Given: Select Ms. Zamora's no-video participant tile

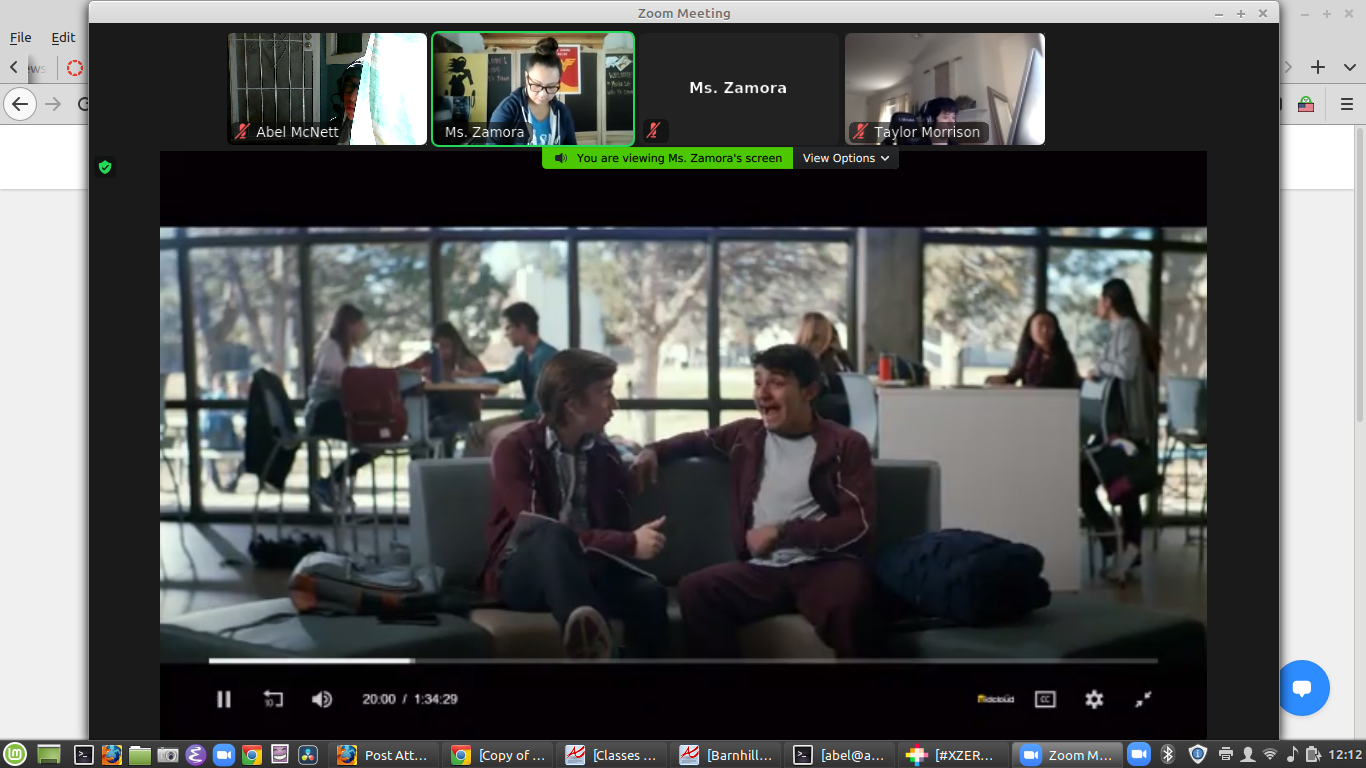Looking at the screenshot, I should 738,89.
